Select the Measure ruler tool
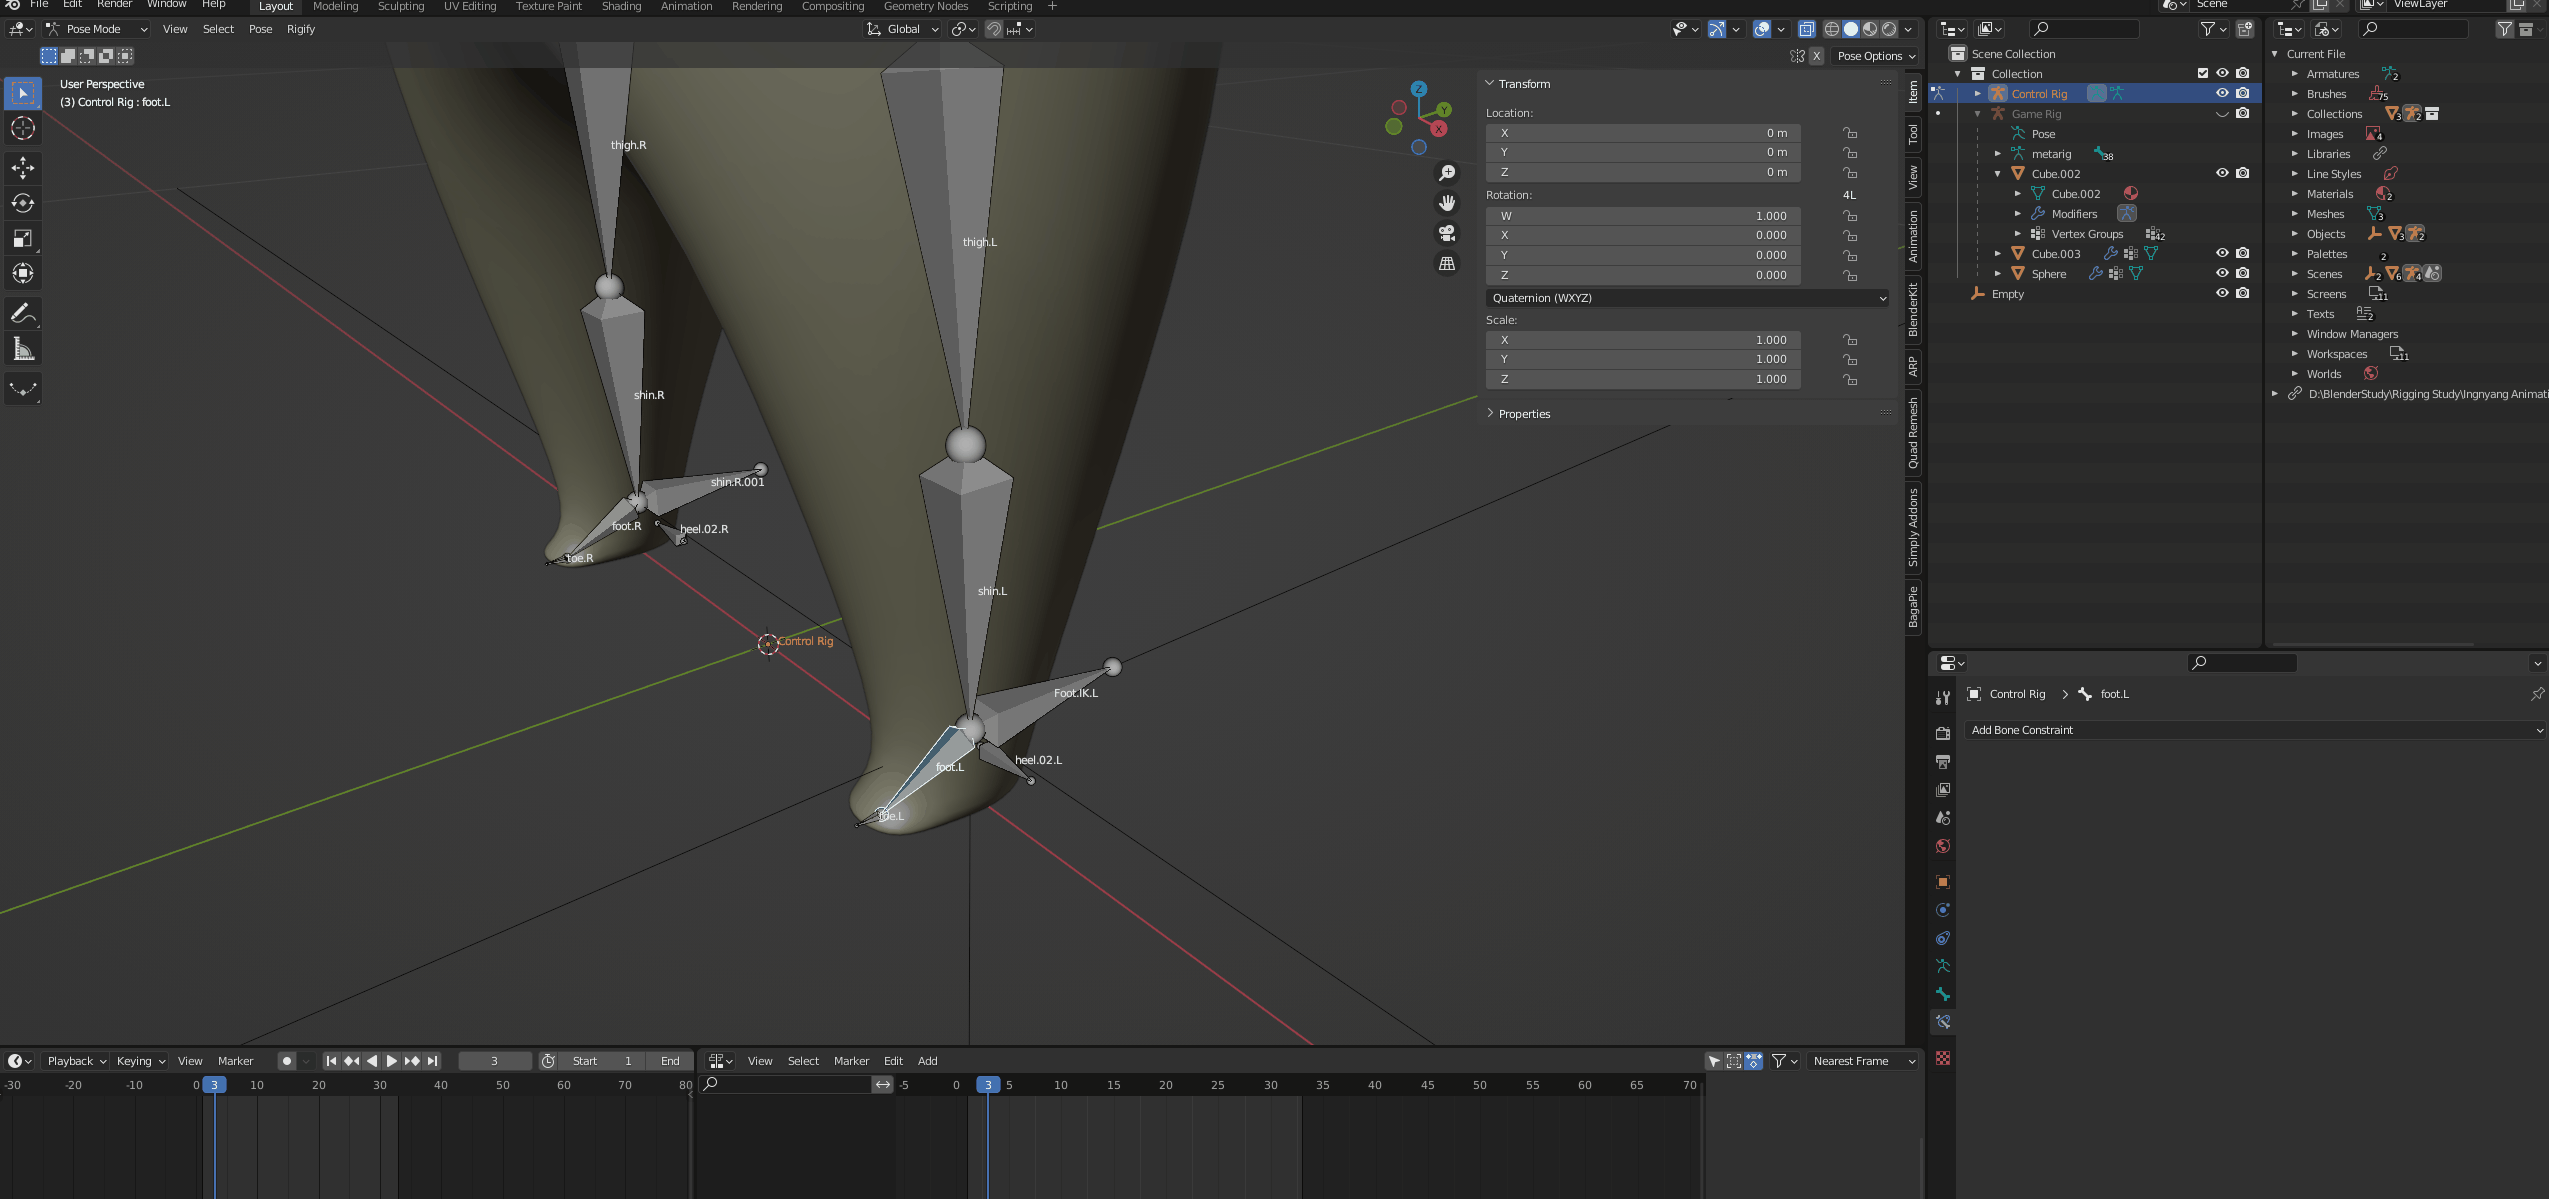 [x=23, y=349]
